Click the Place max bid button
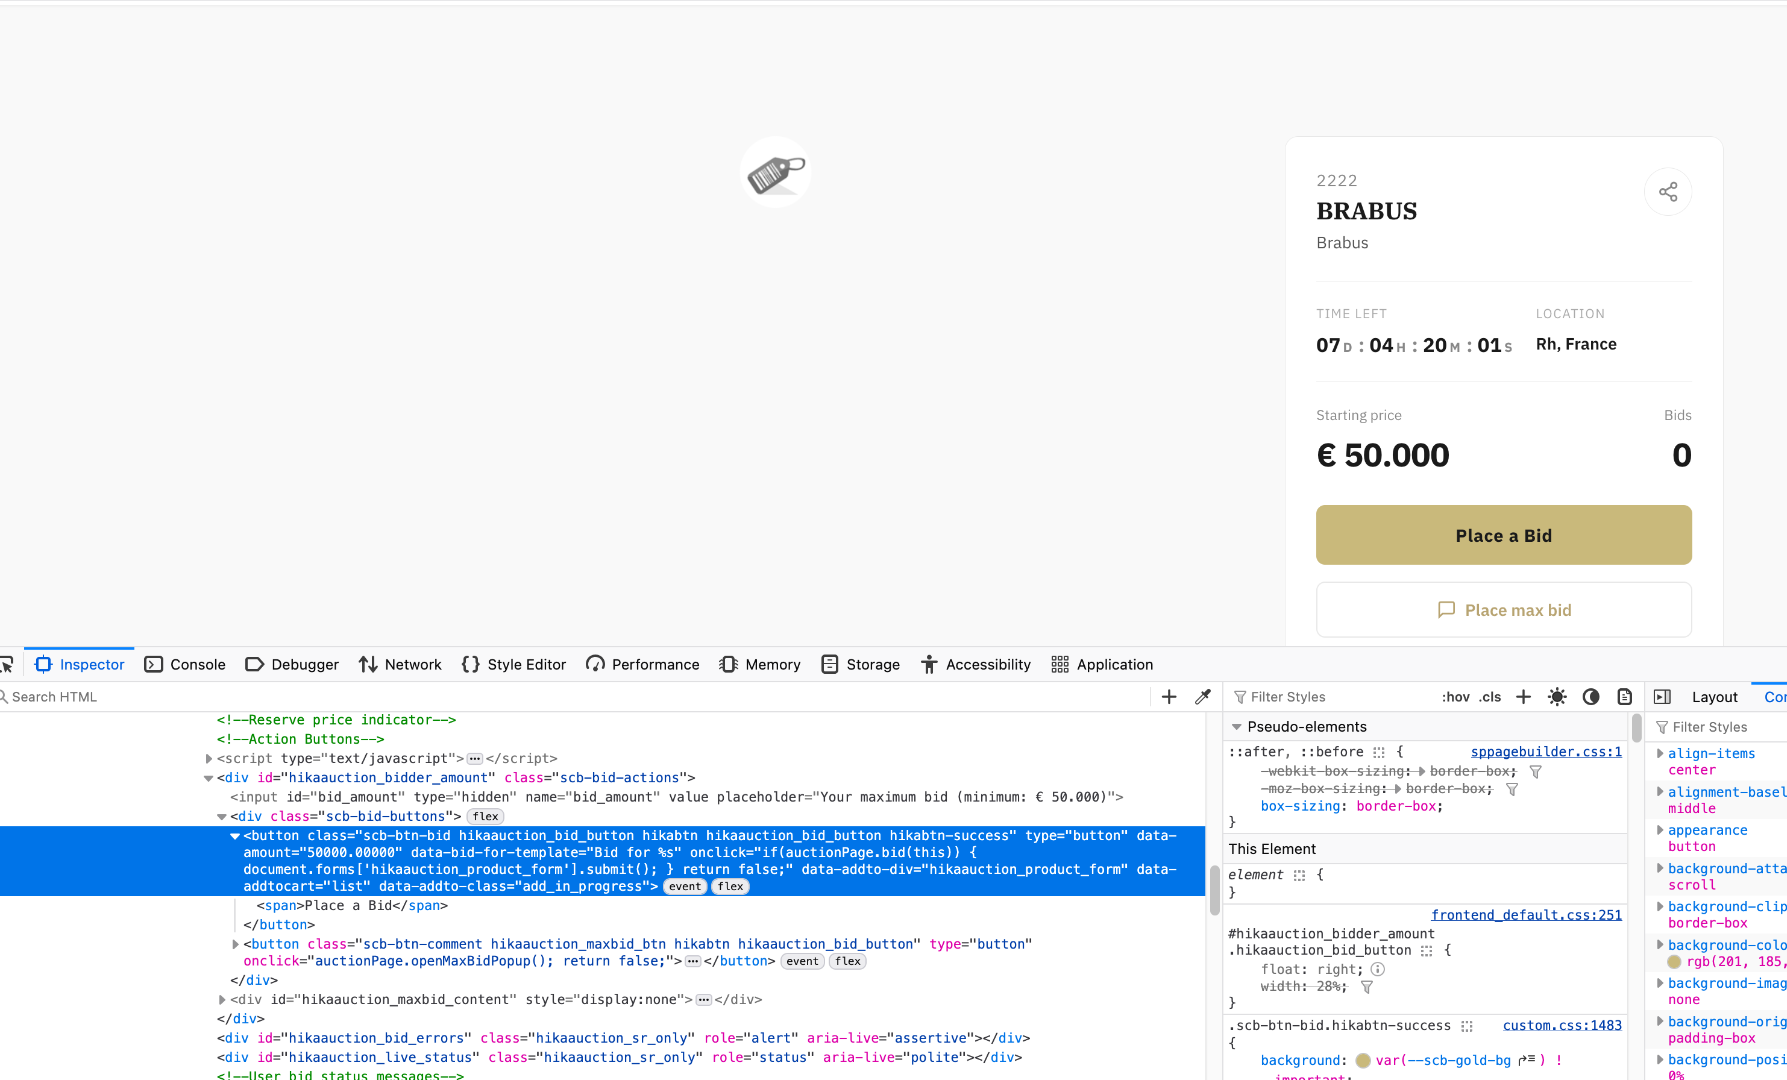 tap(1503, 610)
